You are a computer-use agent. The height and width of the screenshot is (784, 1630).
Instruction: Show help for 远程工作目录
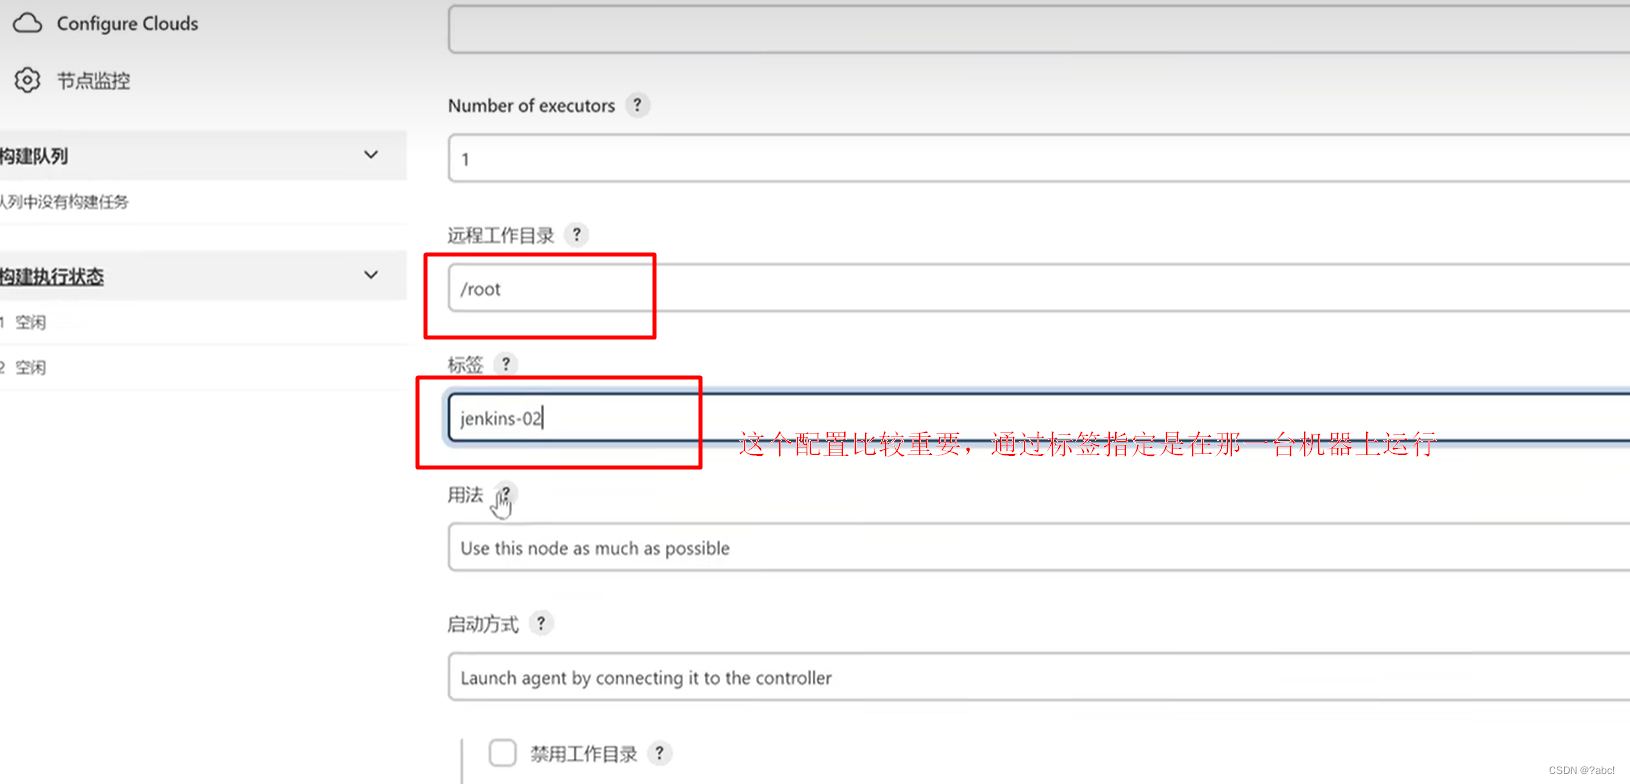(576, 235)
